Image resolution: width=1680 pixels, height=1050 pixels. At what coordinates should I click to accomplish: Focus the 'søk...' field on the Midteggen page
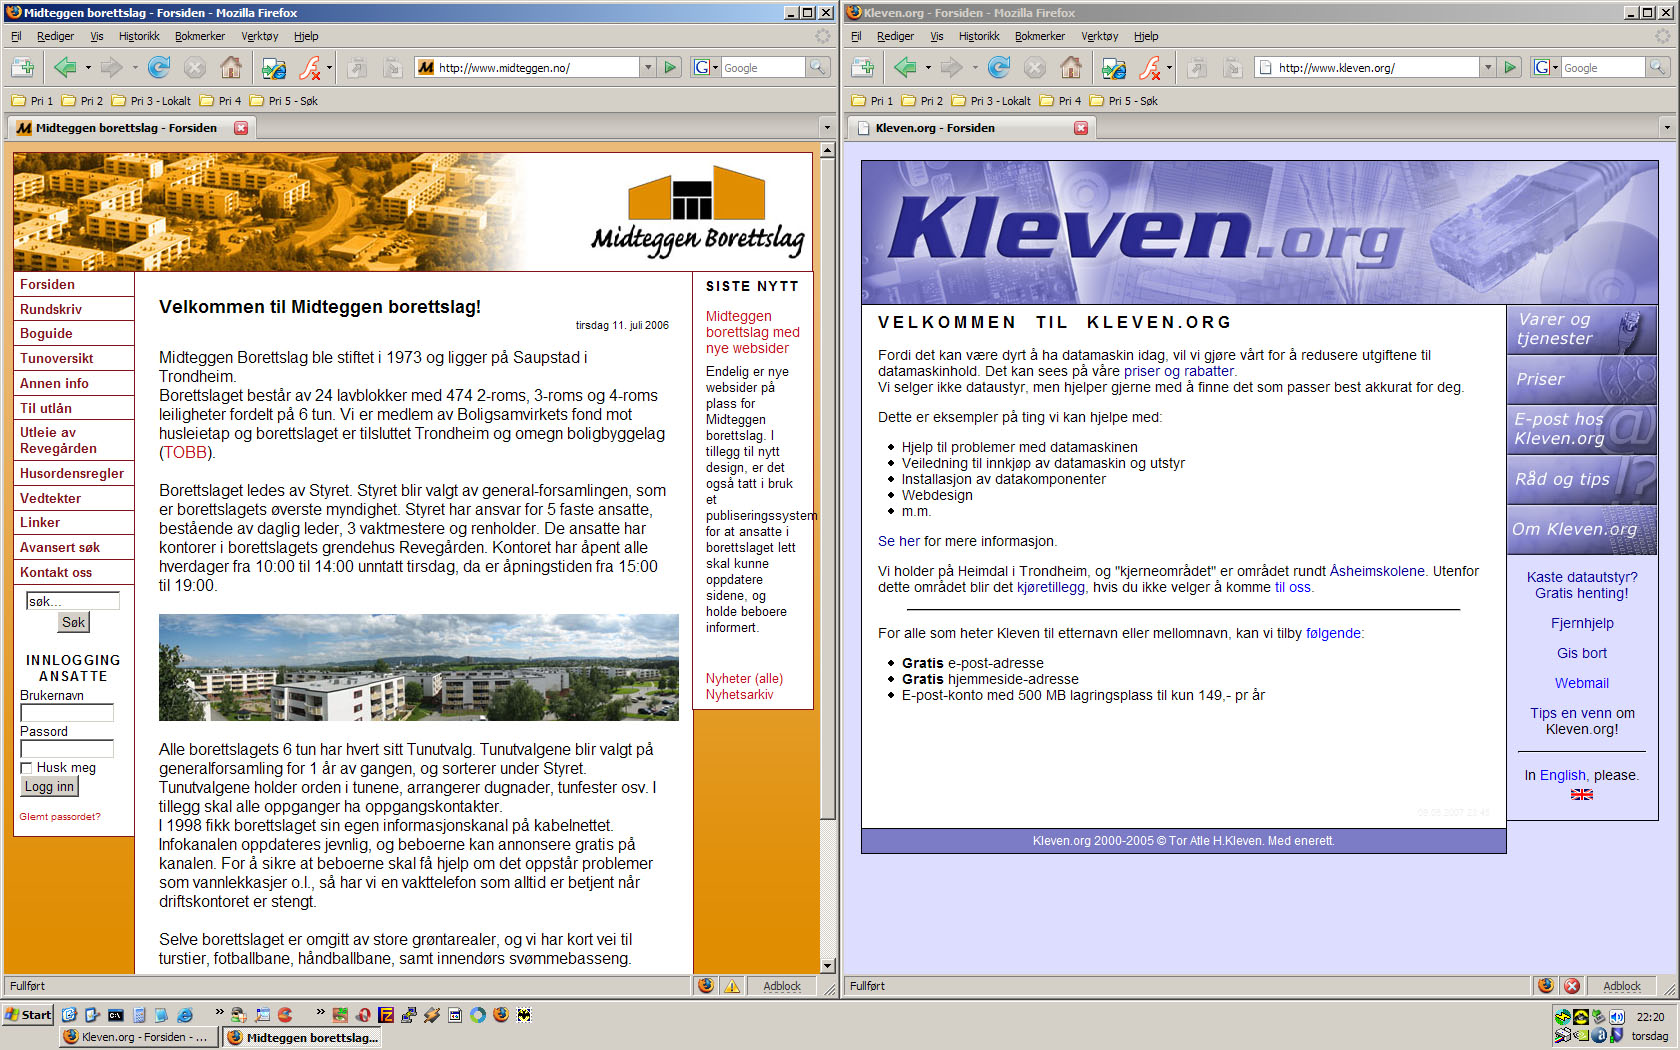coord(72,601)
